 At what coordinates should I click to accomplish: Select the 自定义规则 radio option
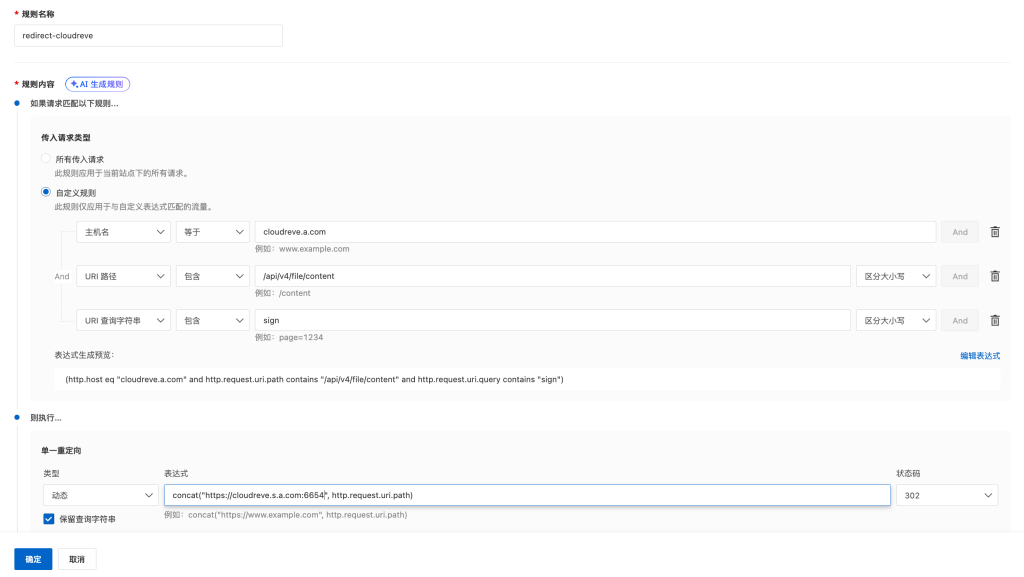pyautogui.click(x=46, y=192)
